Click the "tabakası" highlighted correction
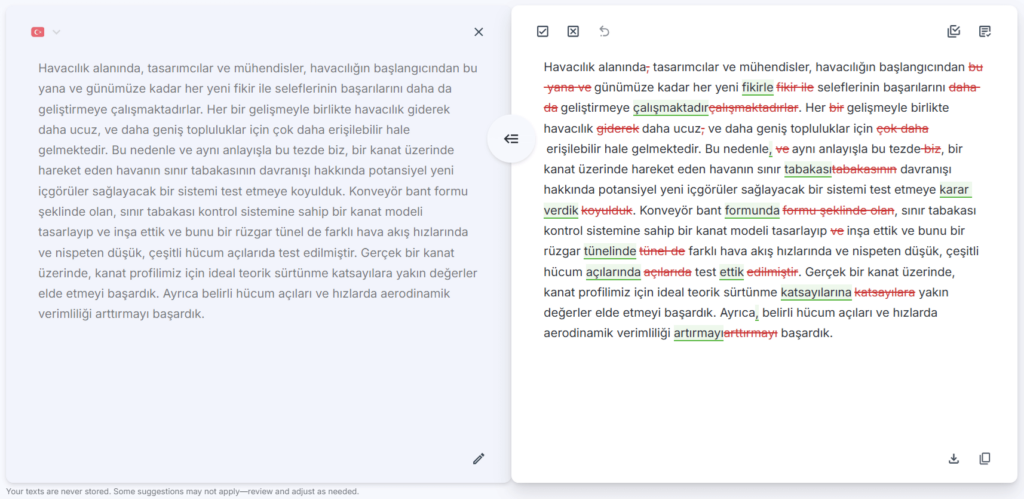This screenshot has height=499, width=1024. (x=807, y=169)
